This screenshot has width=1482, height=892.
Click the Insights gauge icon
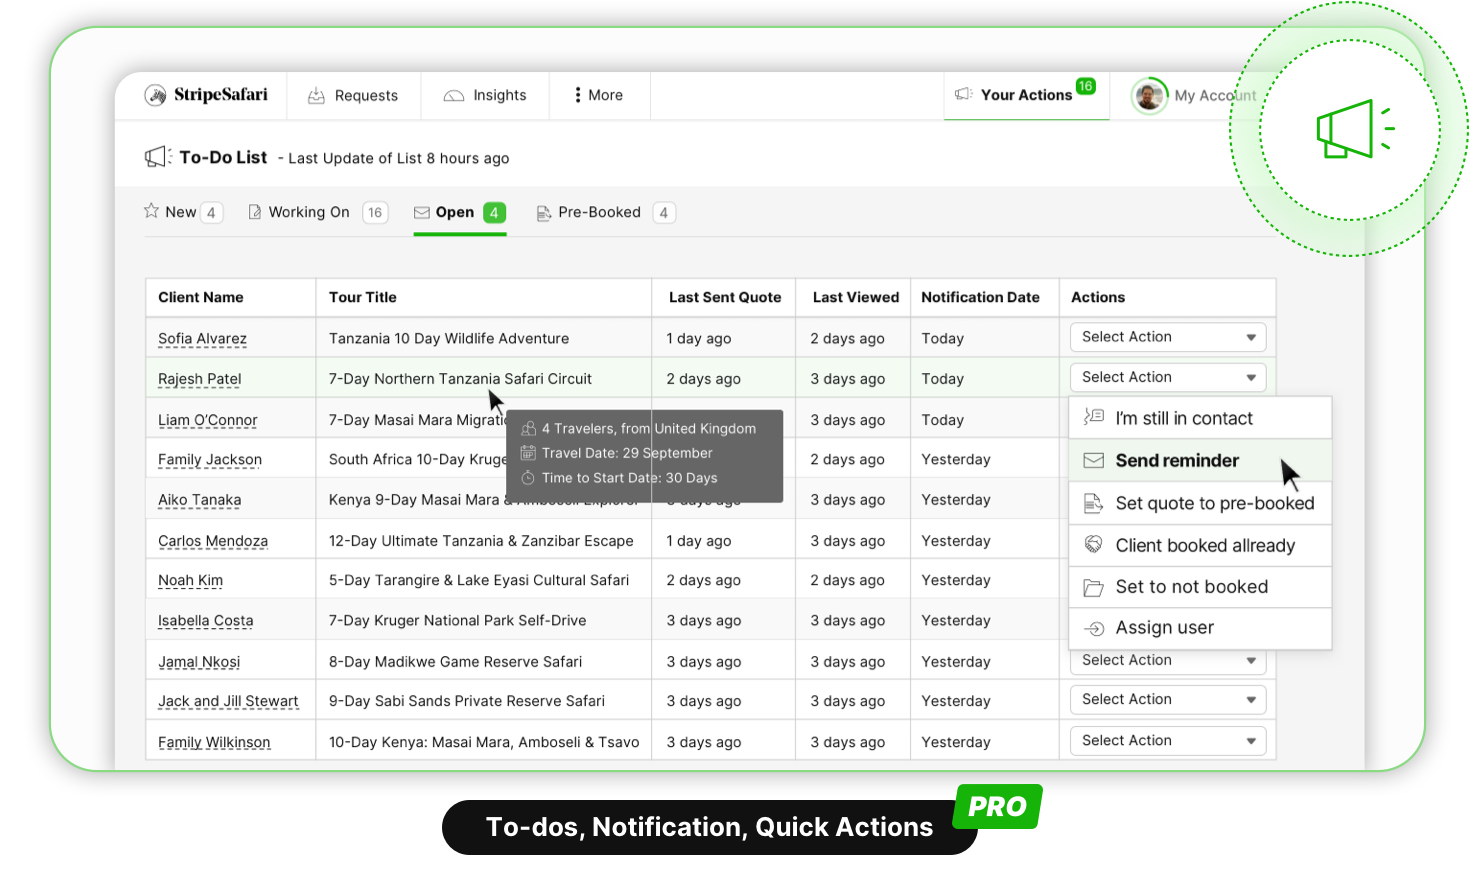[x=454, y=96]
